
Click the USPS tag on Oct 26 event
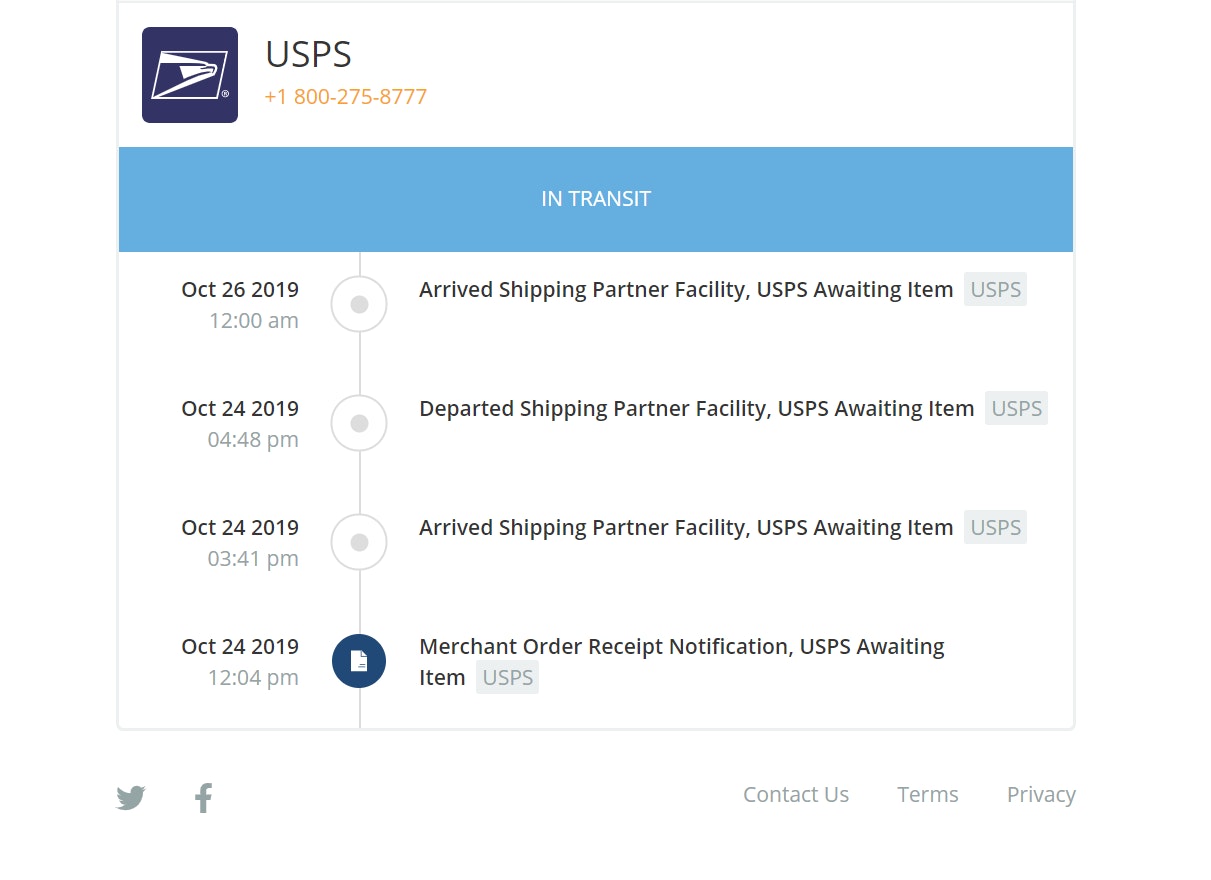coord(995,290)
